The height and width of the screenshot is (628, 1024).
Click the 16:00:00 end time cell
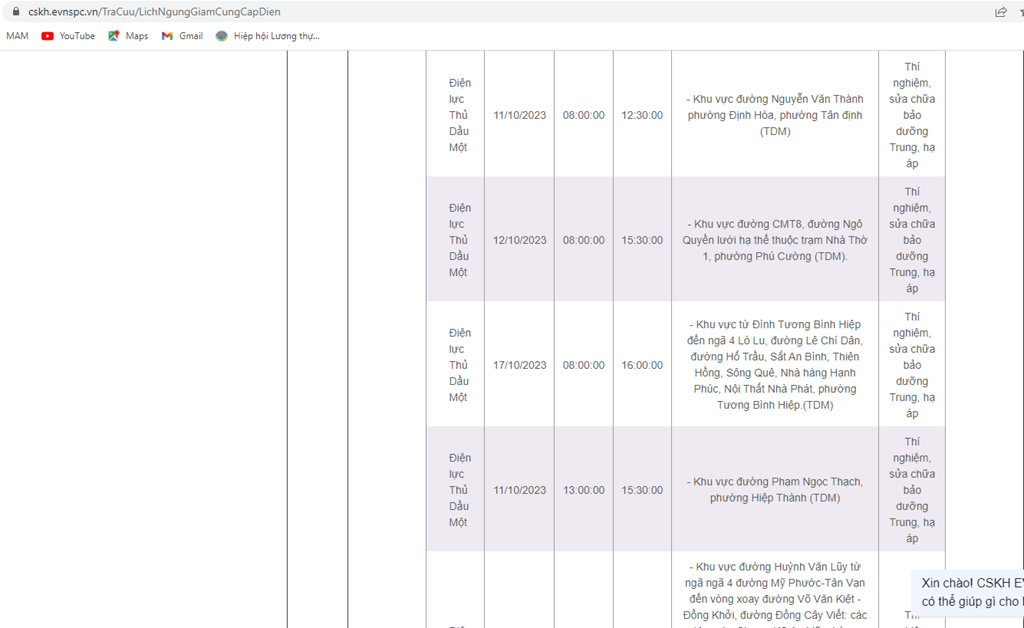642,365
